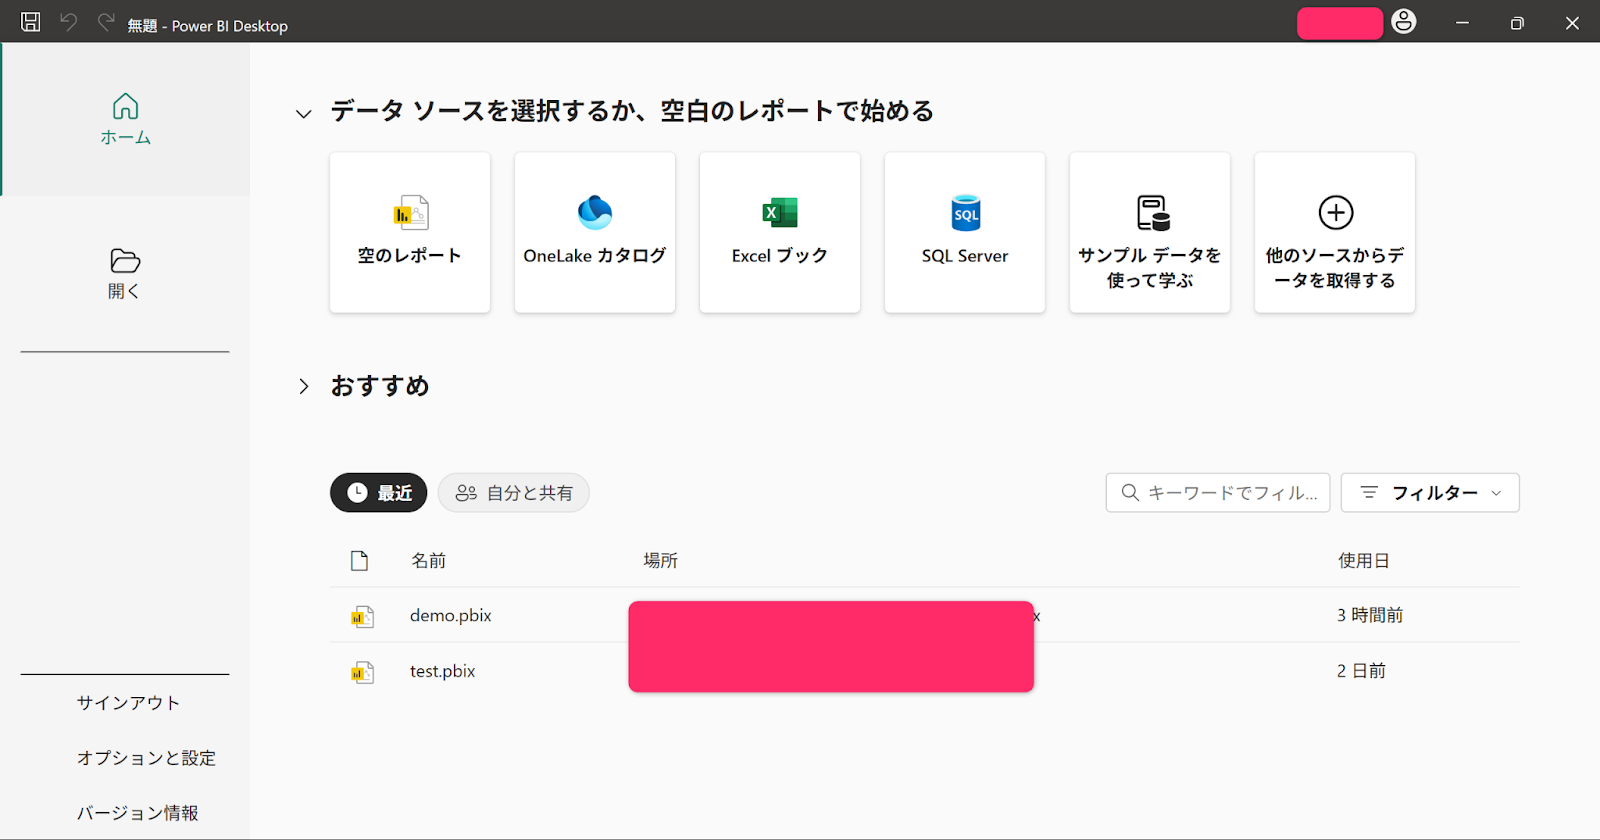The height and width of the screenshot is (840, 1600).
Task: Switch to the 自分と共有 tab
Action: (514, 493)
